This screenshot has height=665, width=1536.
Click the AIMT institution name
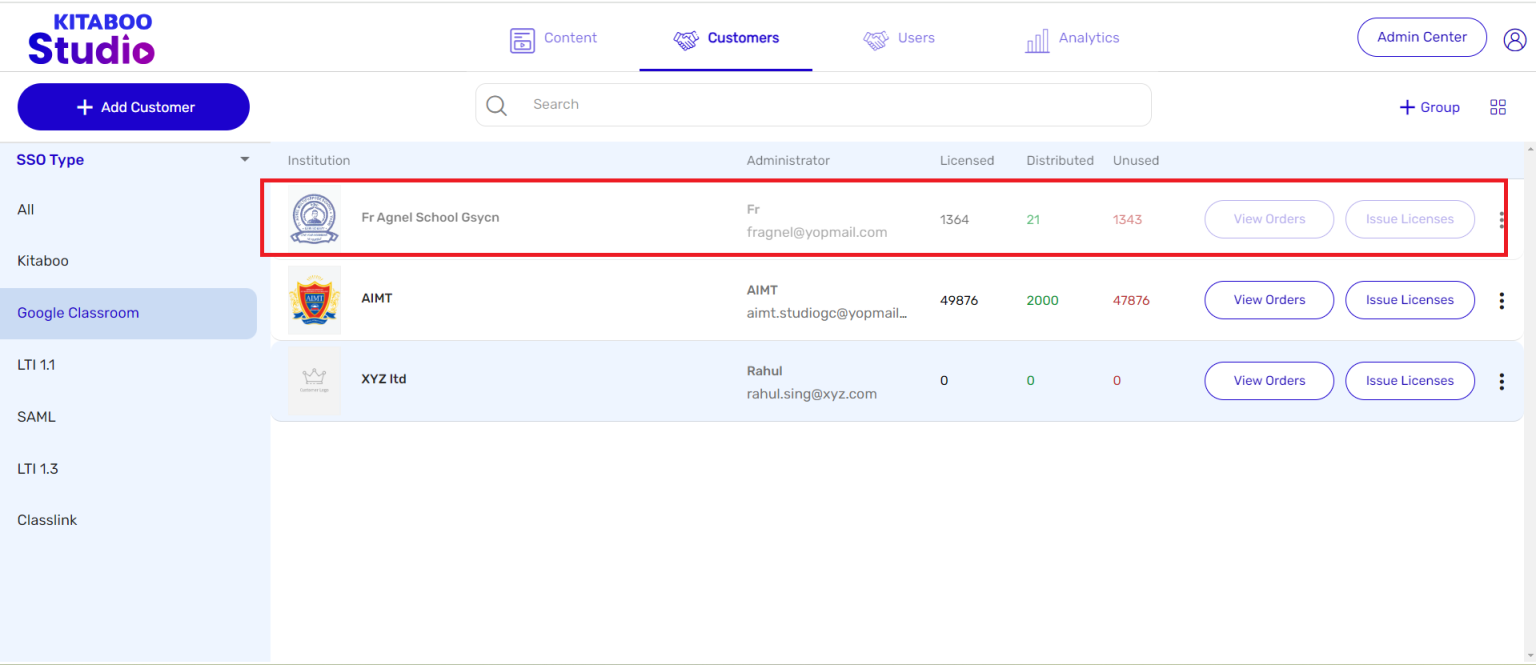(x=377, y=298)
